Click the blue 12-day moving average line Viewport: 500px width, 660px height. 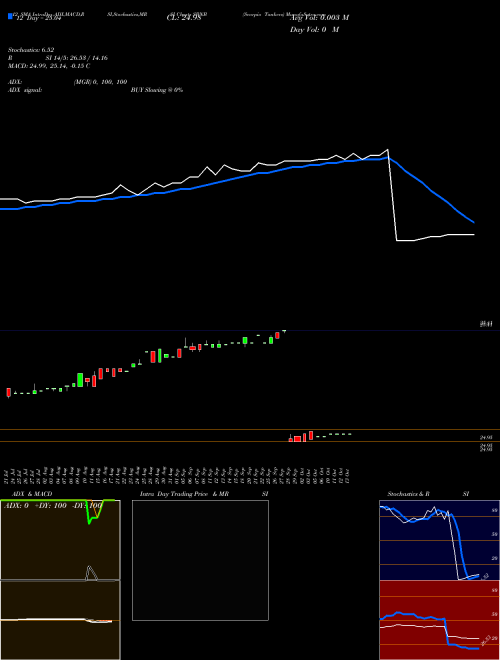(x=236, y=178)
